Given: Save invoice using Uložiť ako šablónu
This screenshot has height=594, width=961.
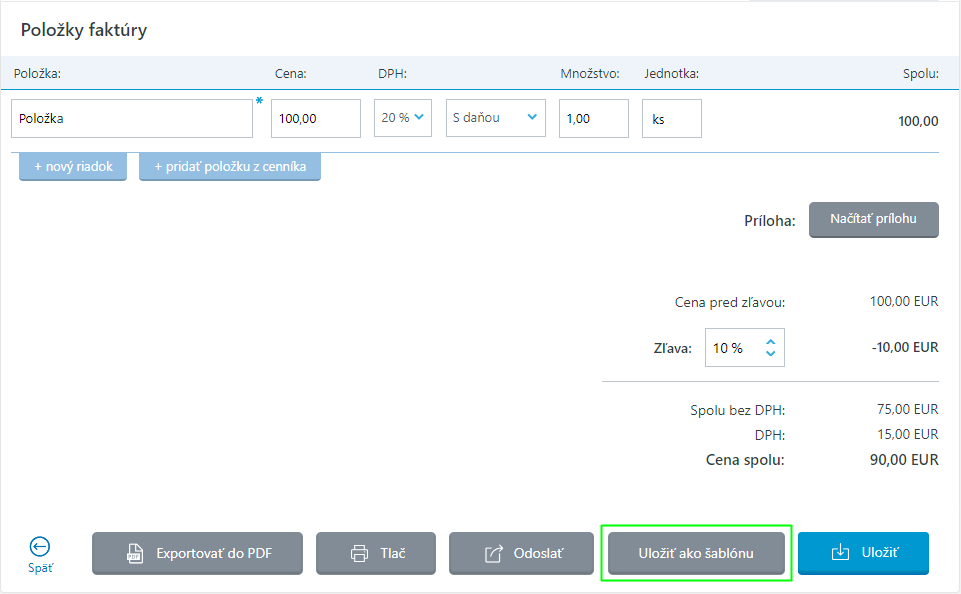Looking at the screenshot, I should tap(696, 553).
